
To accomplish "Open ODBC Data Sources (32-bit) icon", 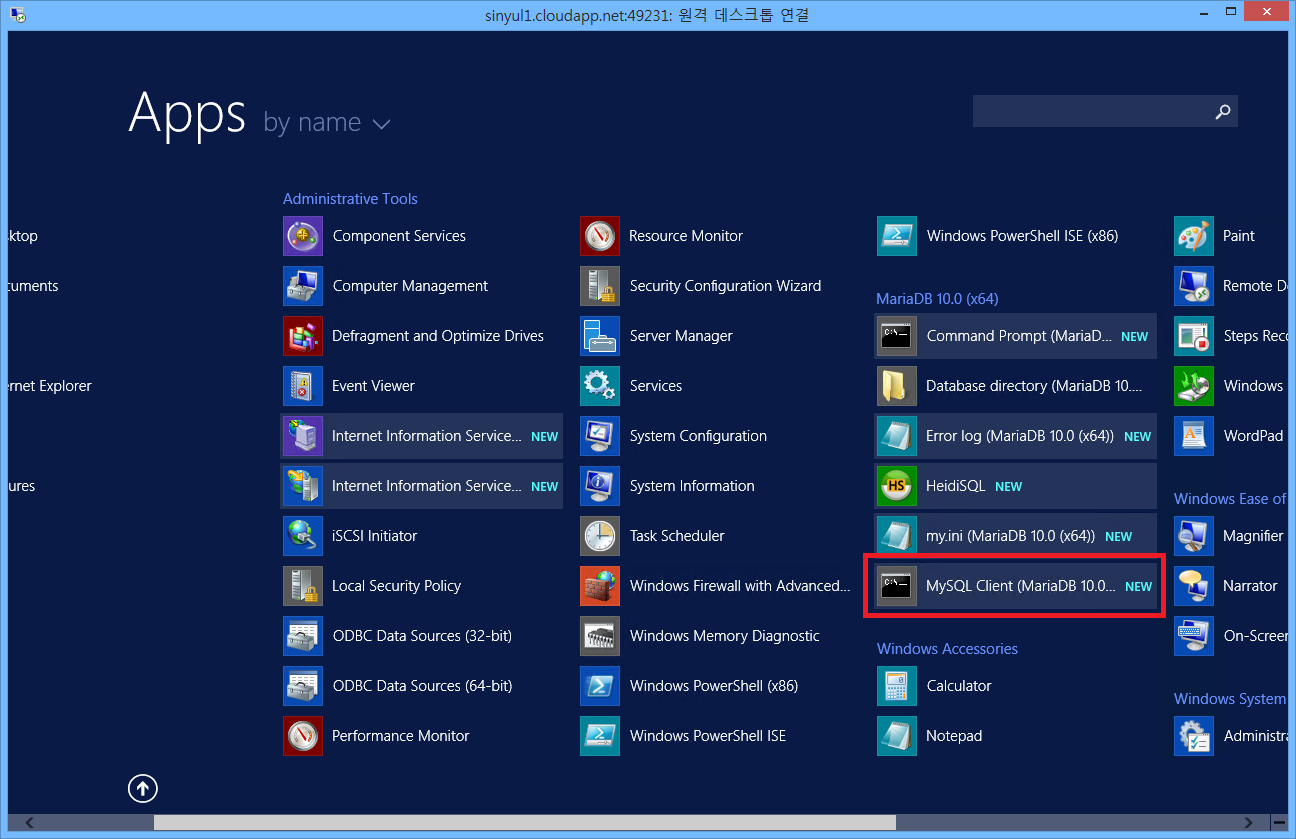I will (303, 636).
